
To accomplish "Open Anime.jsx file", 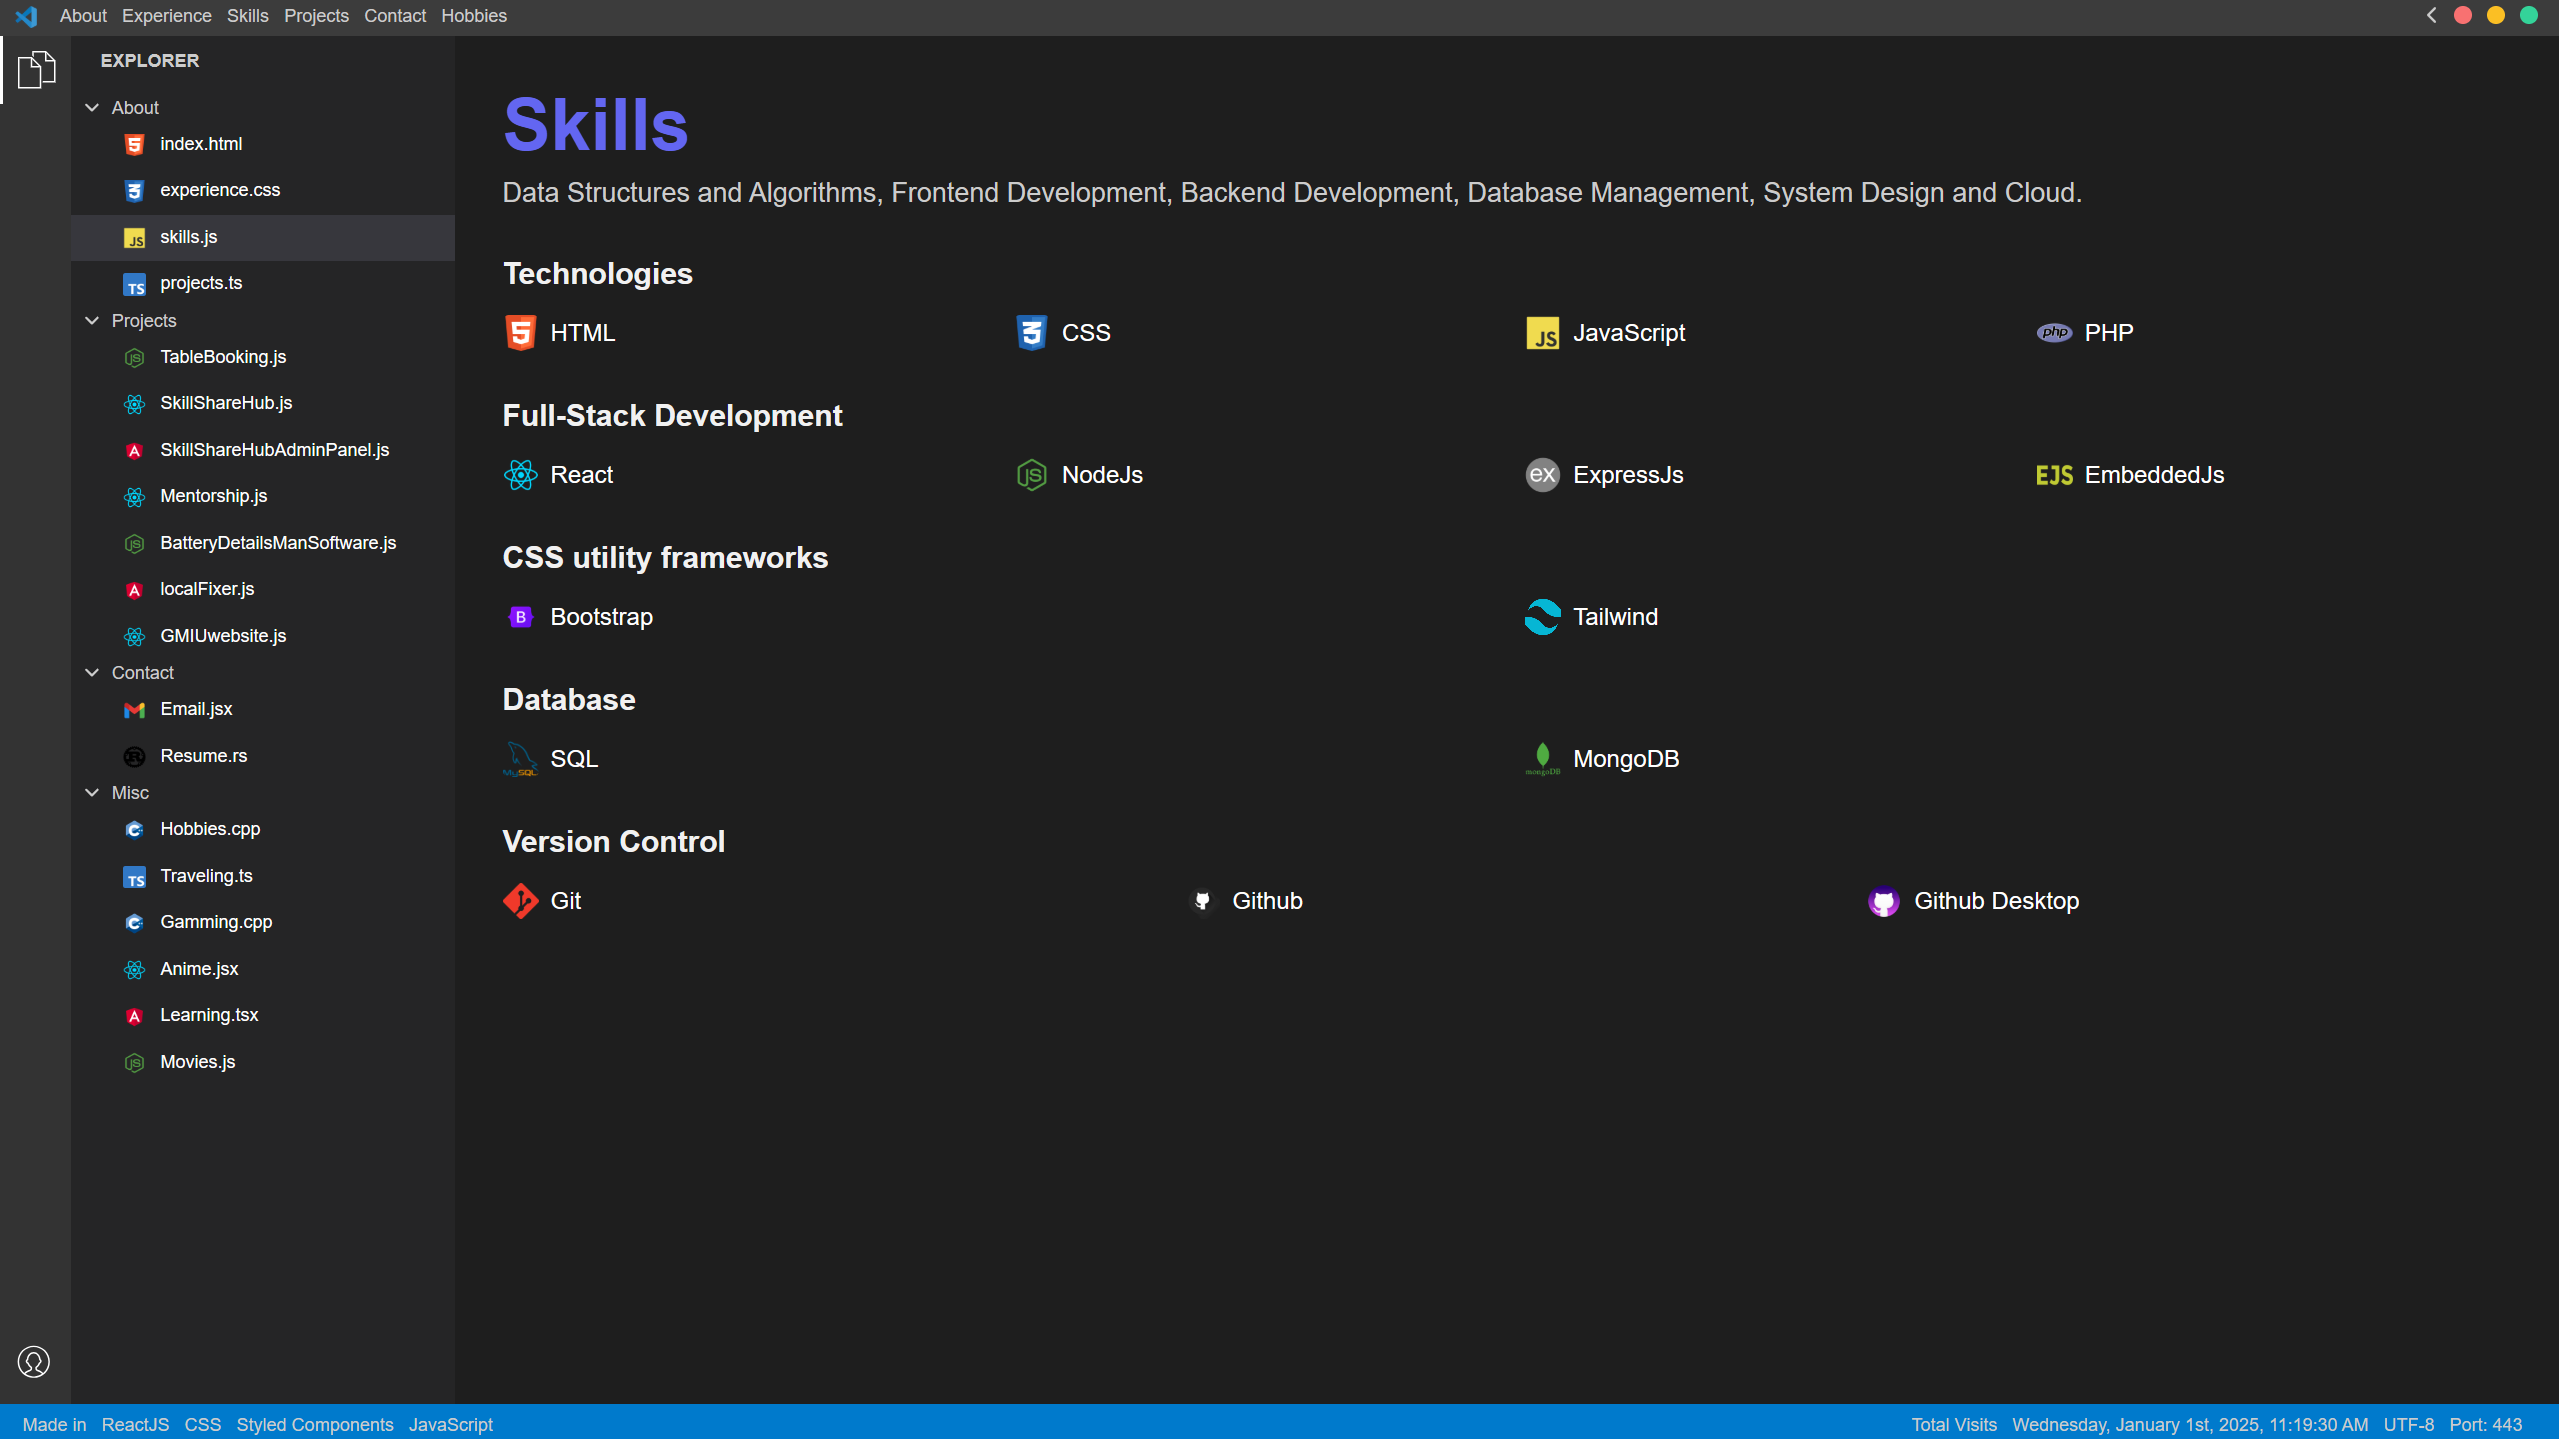I will [x=263, y=969].
